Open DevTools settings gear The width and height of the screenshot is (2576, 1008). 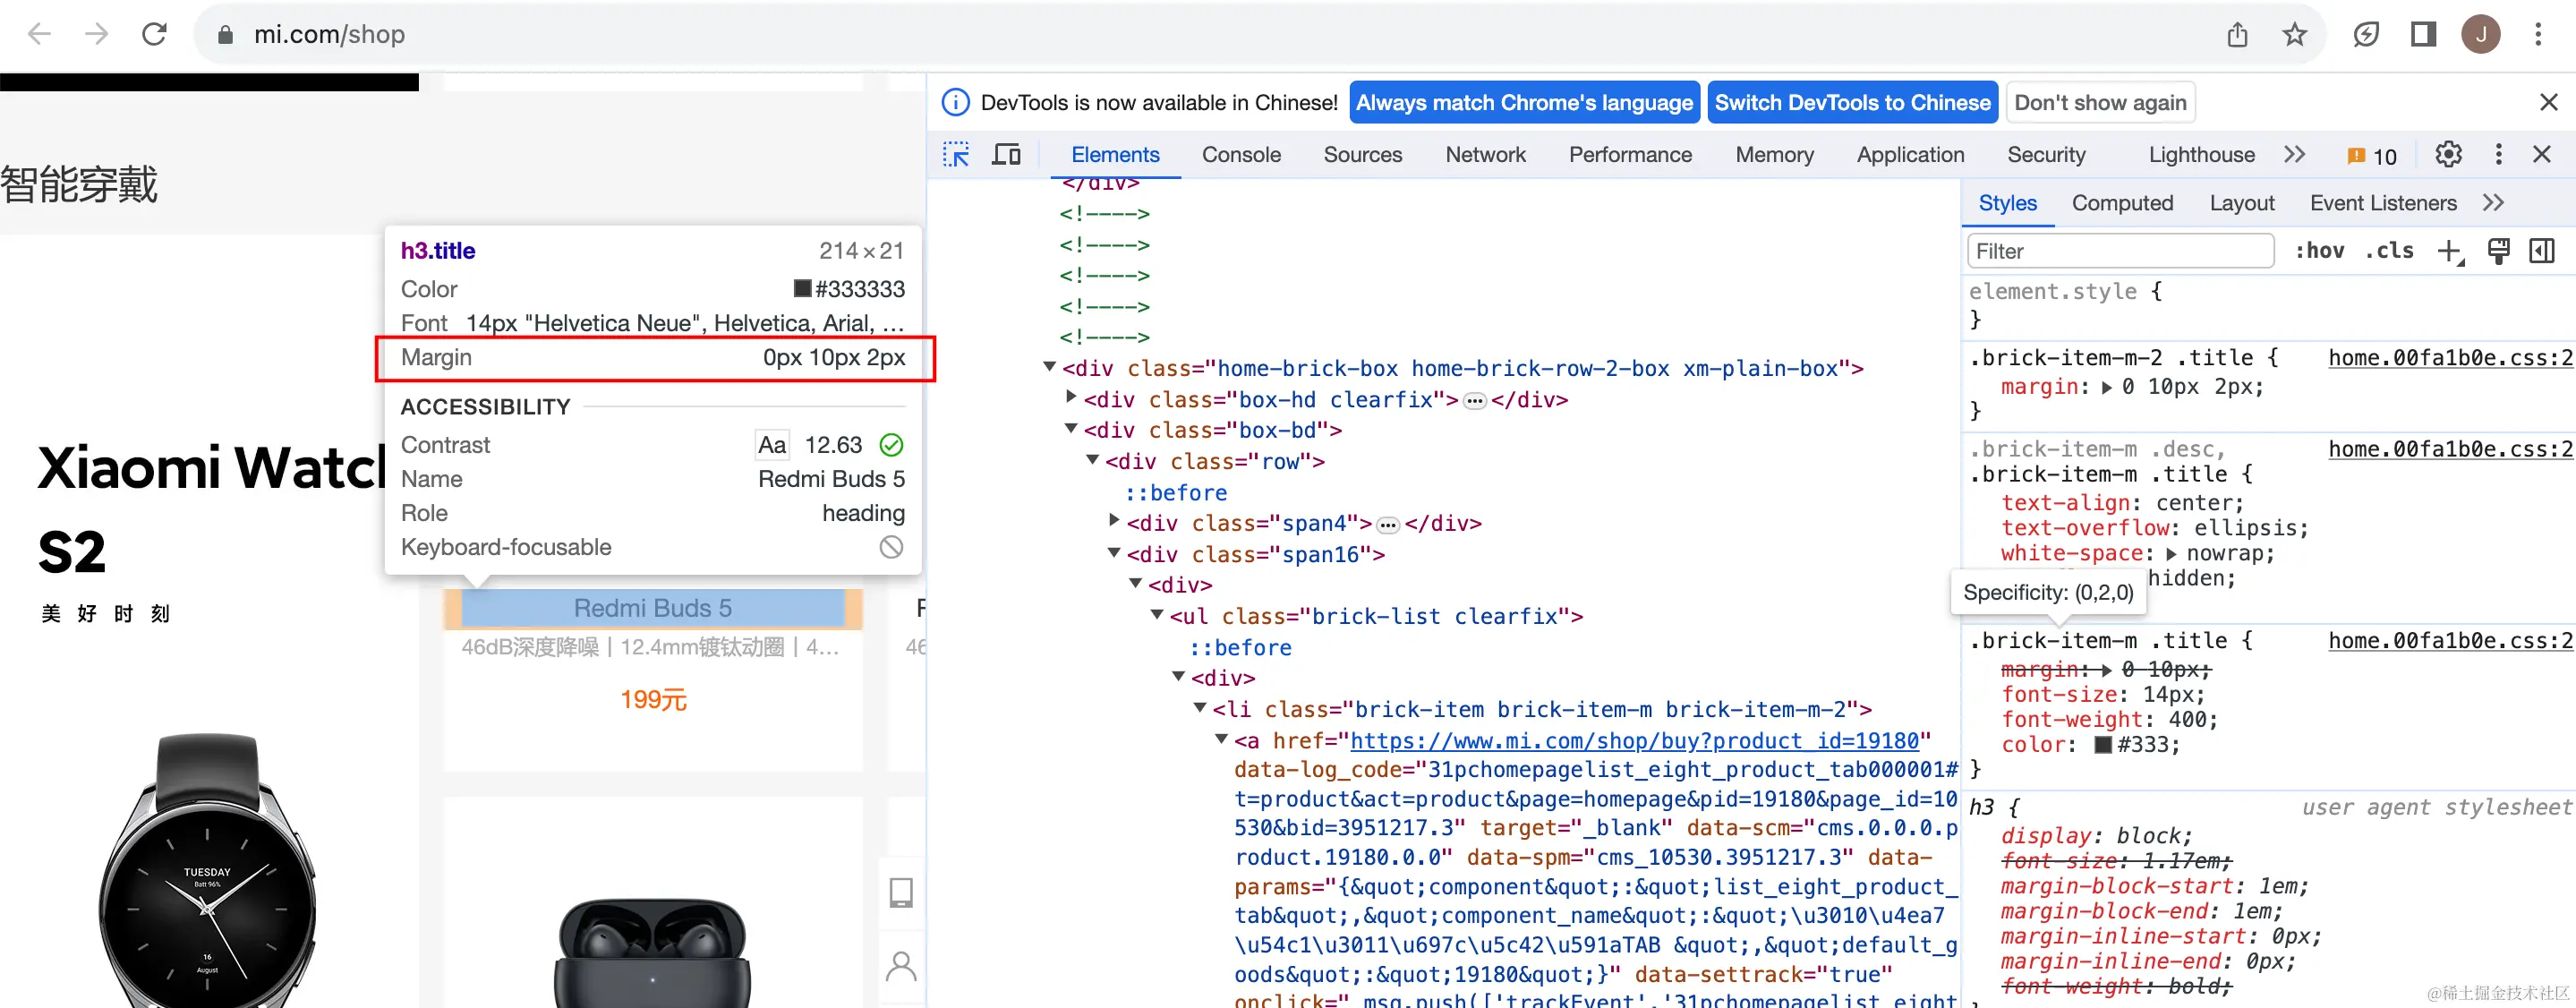[2448, 154]
